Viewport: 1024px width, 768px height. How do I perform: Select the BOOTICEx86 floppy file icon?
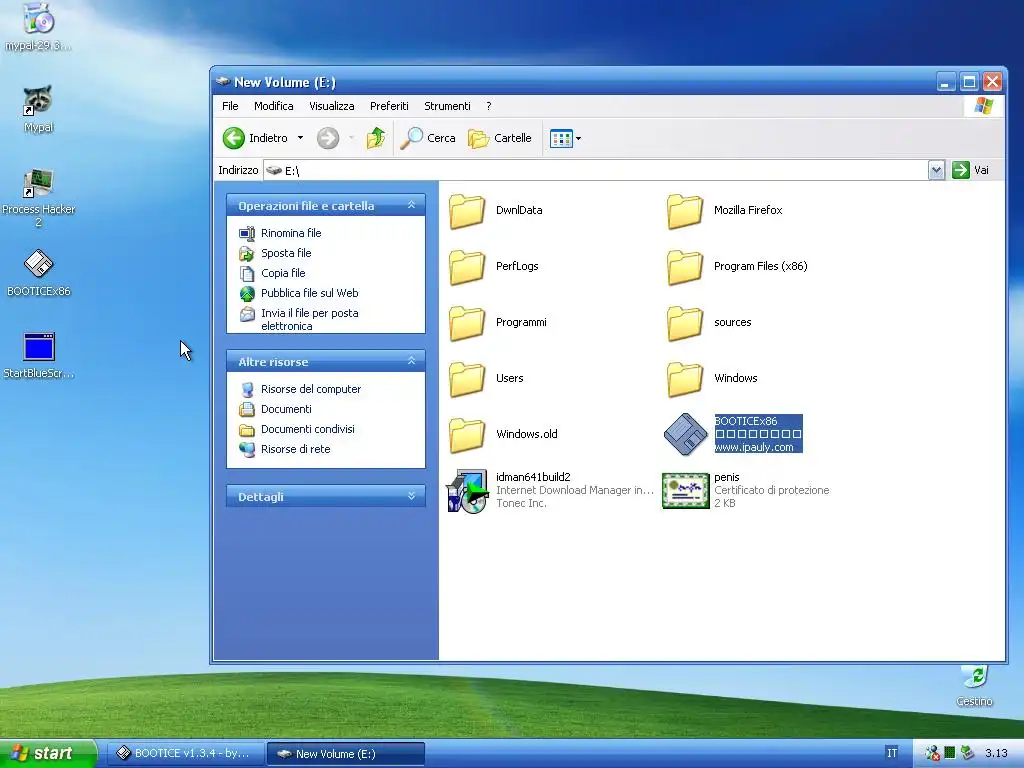[686, 434]
